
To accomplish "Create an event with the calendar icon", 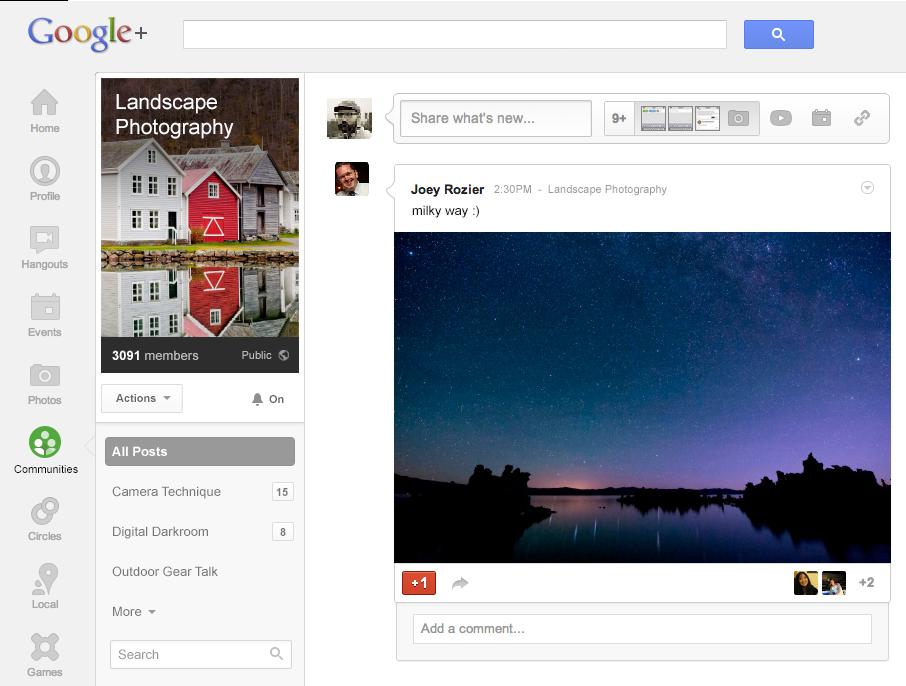I will click(821, 118).
